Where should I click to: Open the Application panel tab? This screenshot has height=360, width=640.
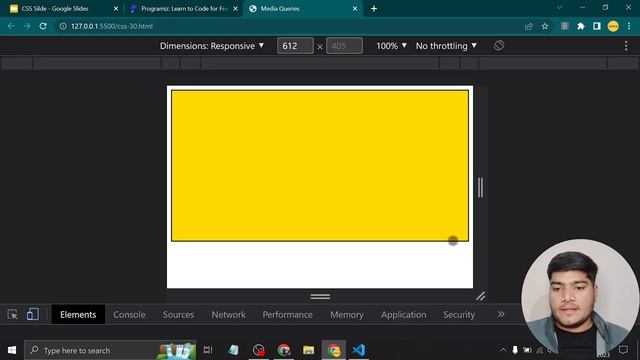[x=403, y=315]
